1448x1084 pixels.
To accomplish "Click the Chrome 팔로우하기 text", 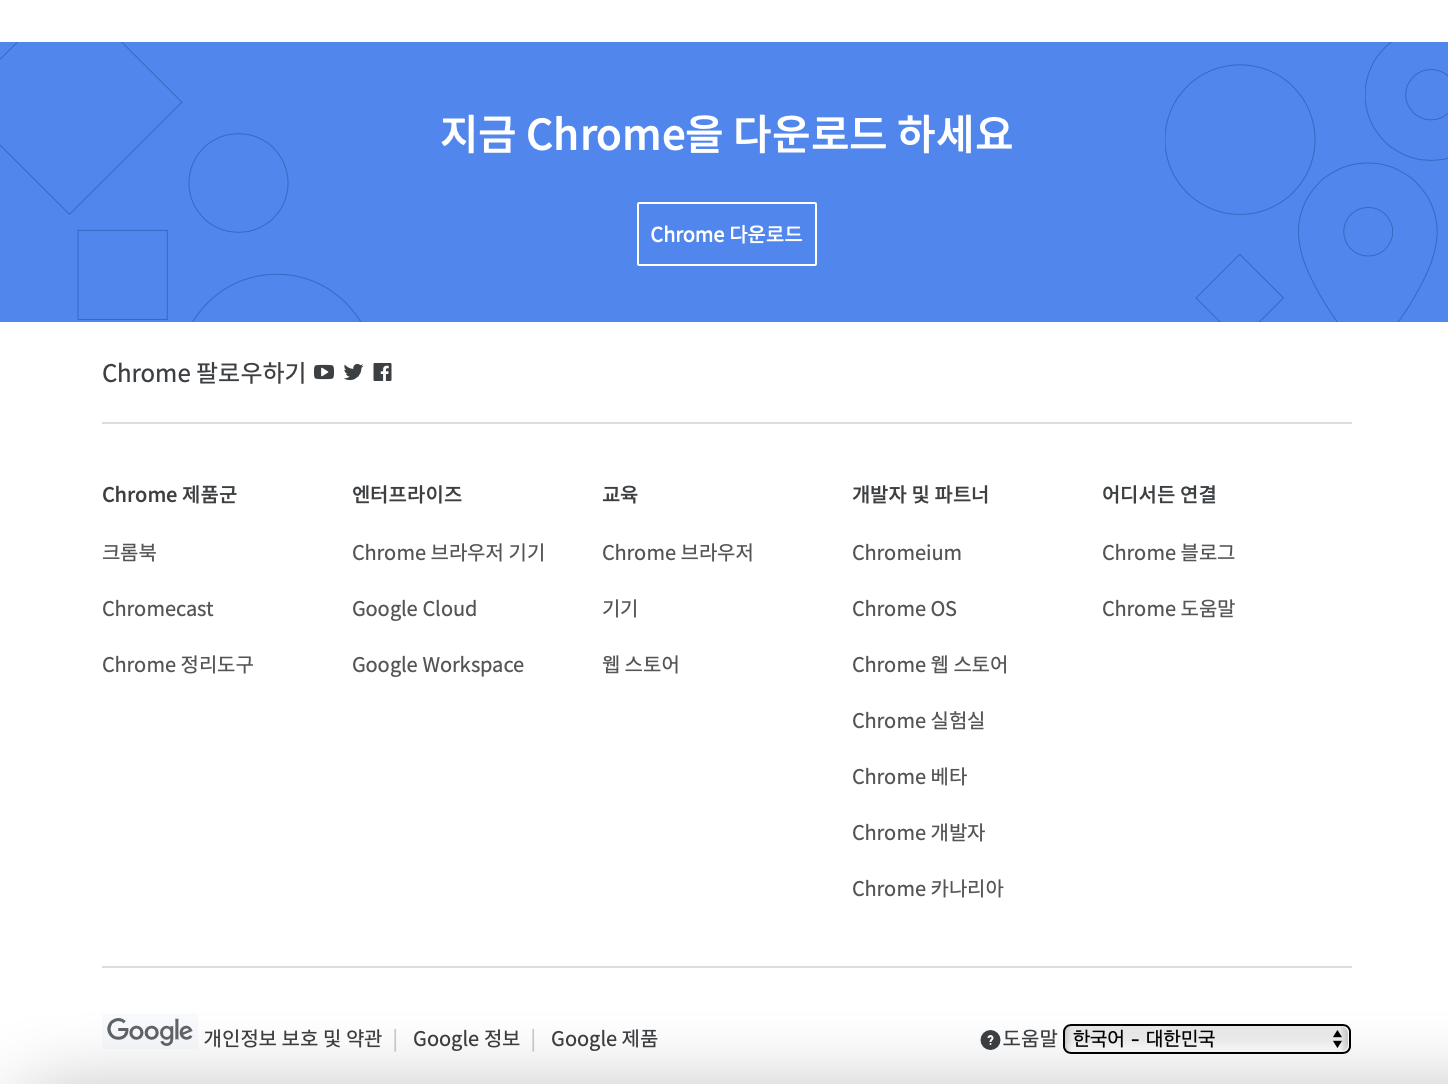I will 204,373.
